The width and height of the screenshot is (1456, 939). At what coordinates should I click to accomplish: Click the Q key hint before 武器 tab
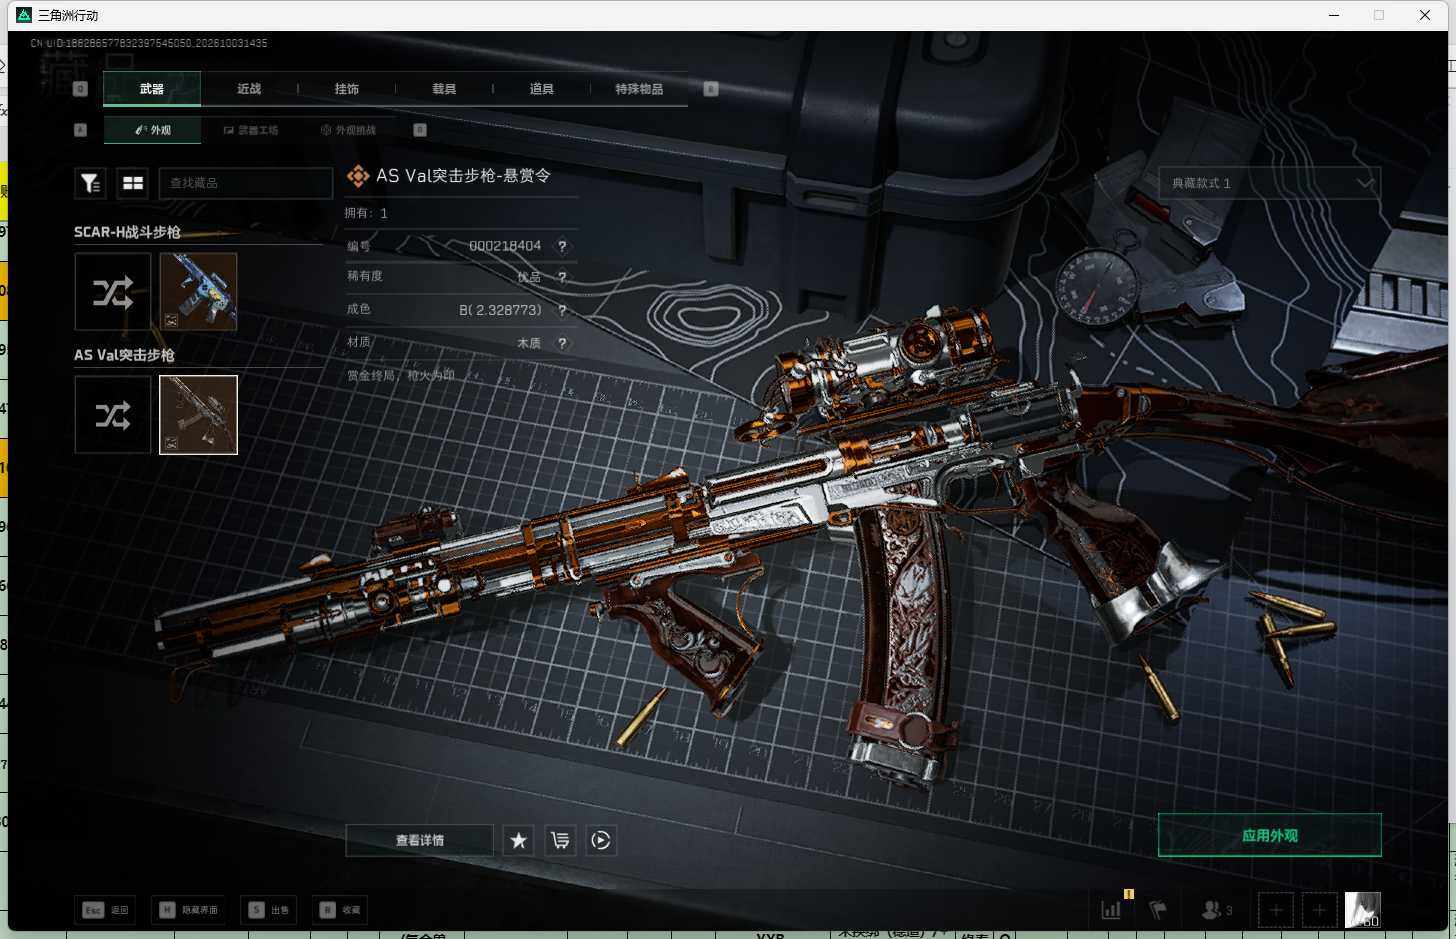[81, 89]
